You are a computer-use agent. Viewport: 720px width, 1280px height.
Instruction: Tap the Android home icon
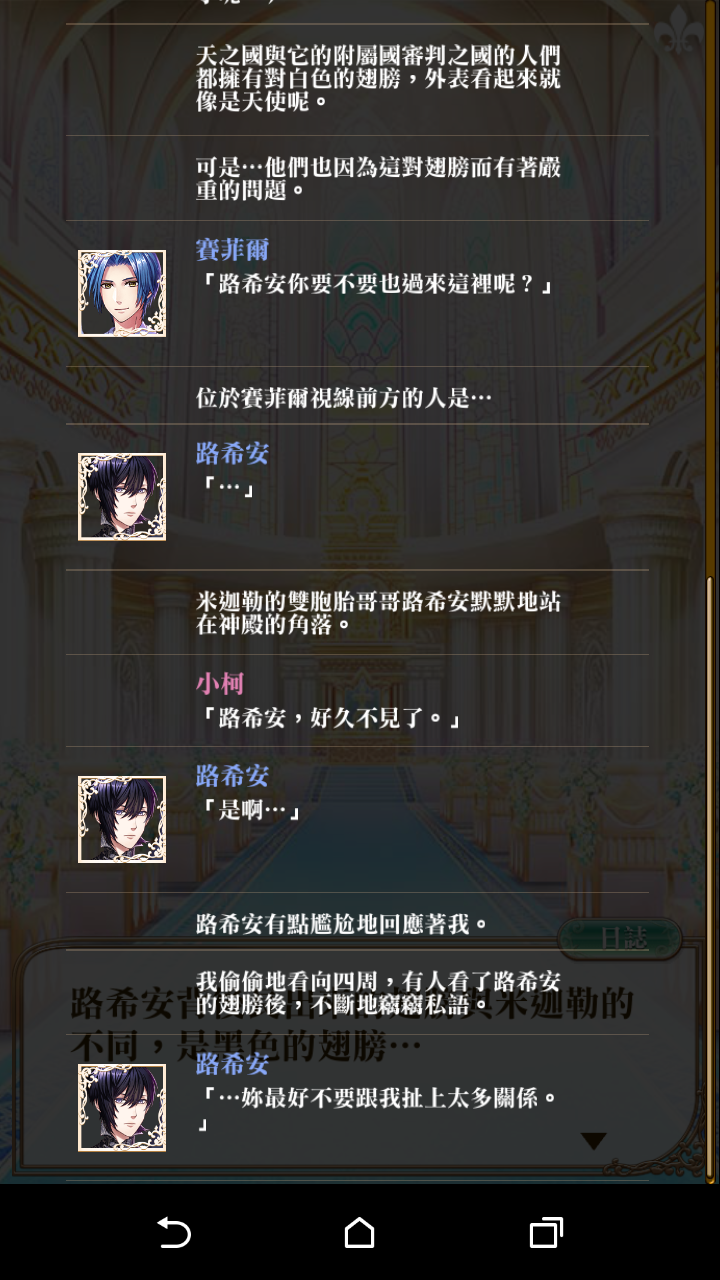[x=359, y=1233]
